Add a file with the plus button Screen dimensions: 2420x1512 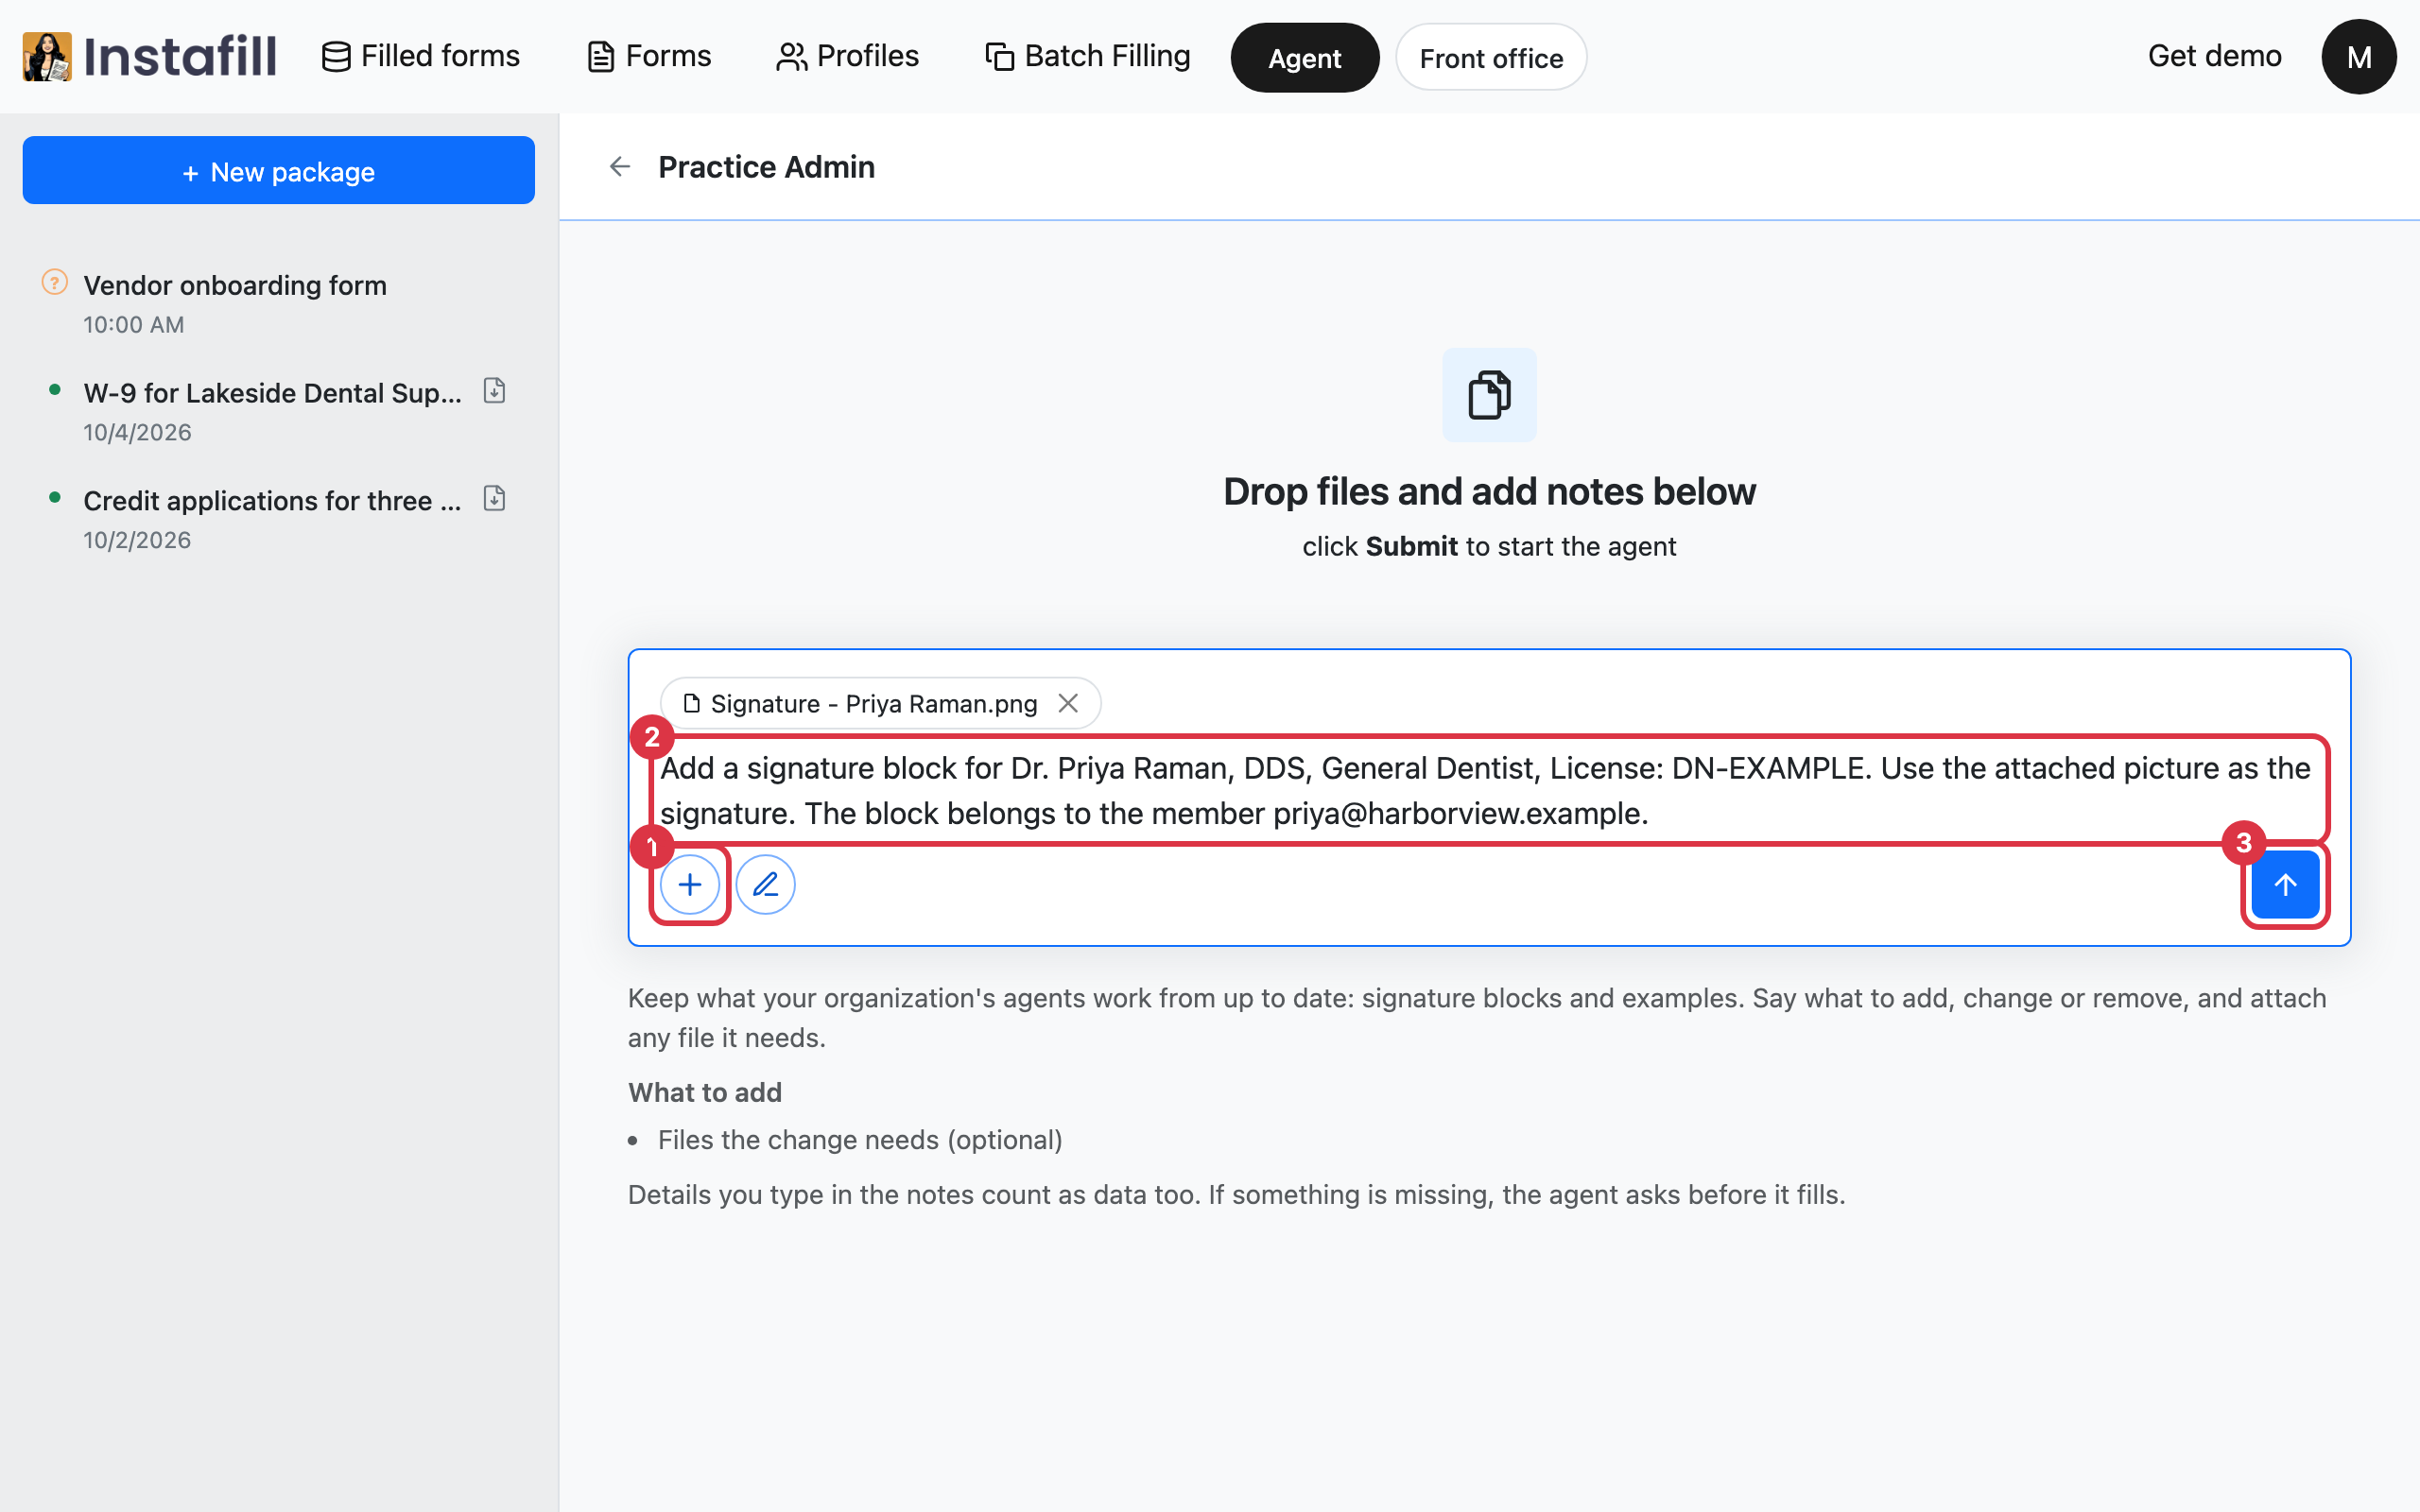690,885
